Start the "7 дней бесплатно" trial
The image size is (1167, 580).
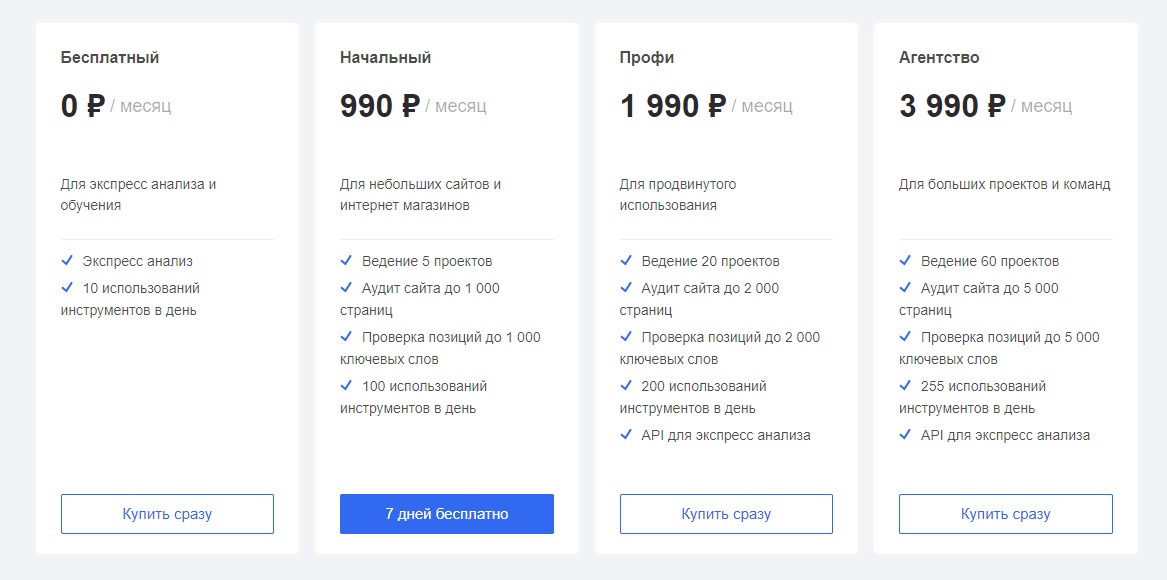click(446, 514)
